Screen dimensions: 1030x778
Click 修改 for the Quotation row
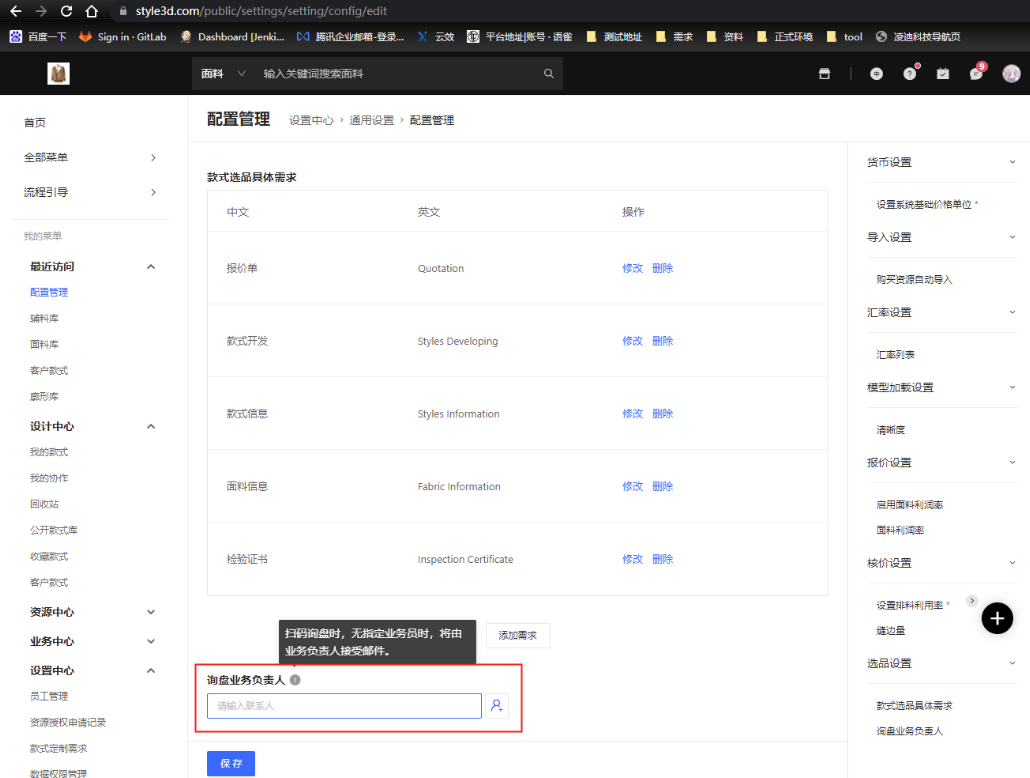tap(632, 268)
